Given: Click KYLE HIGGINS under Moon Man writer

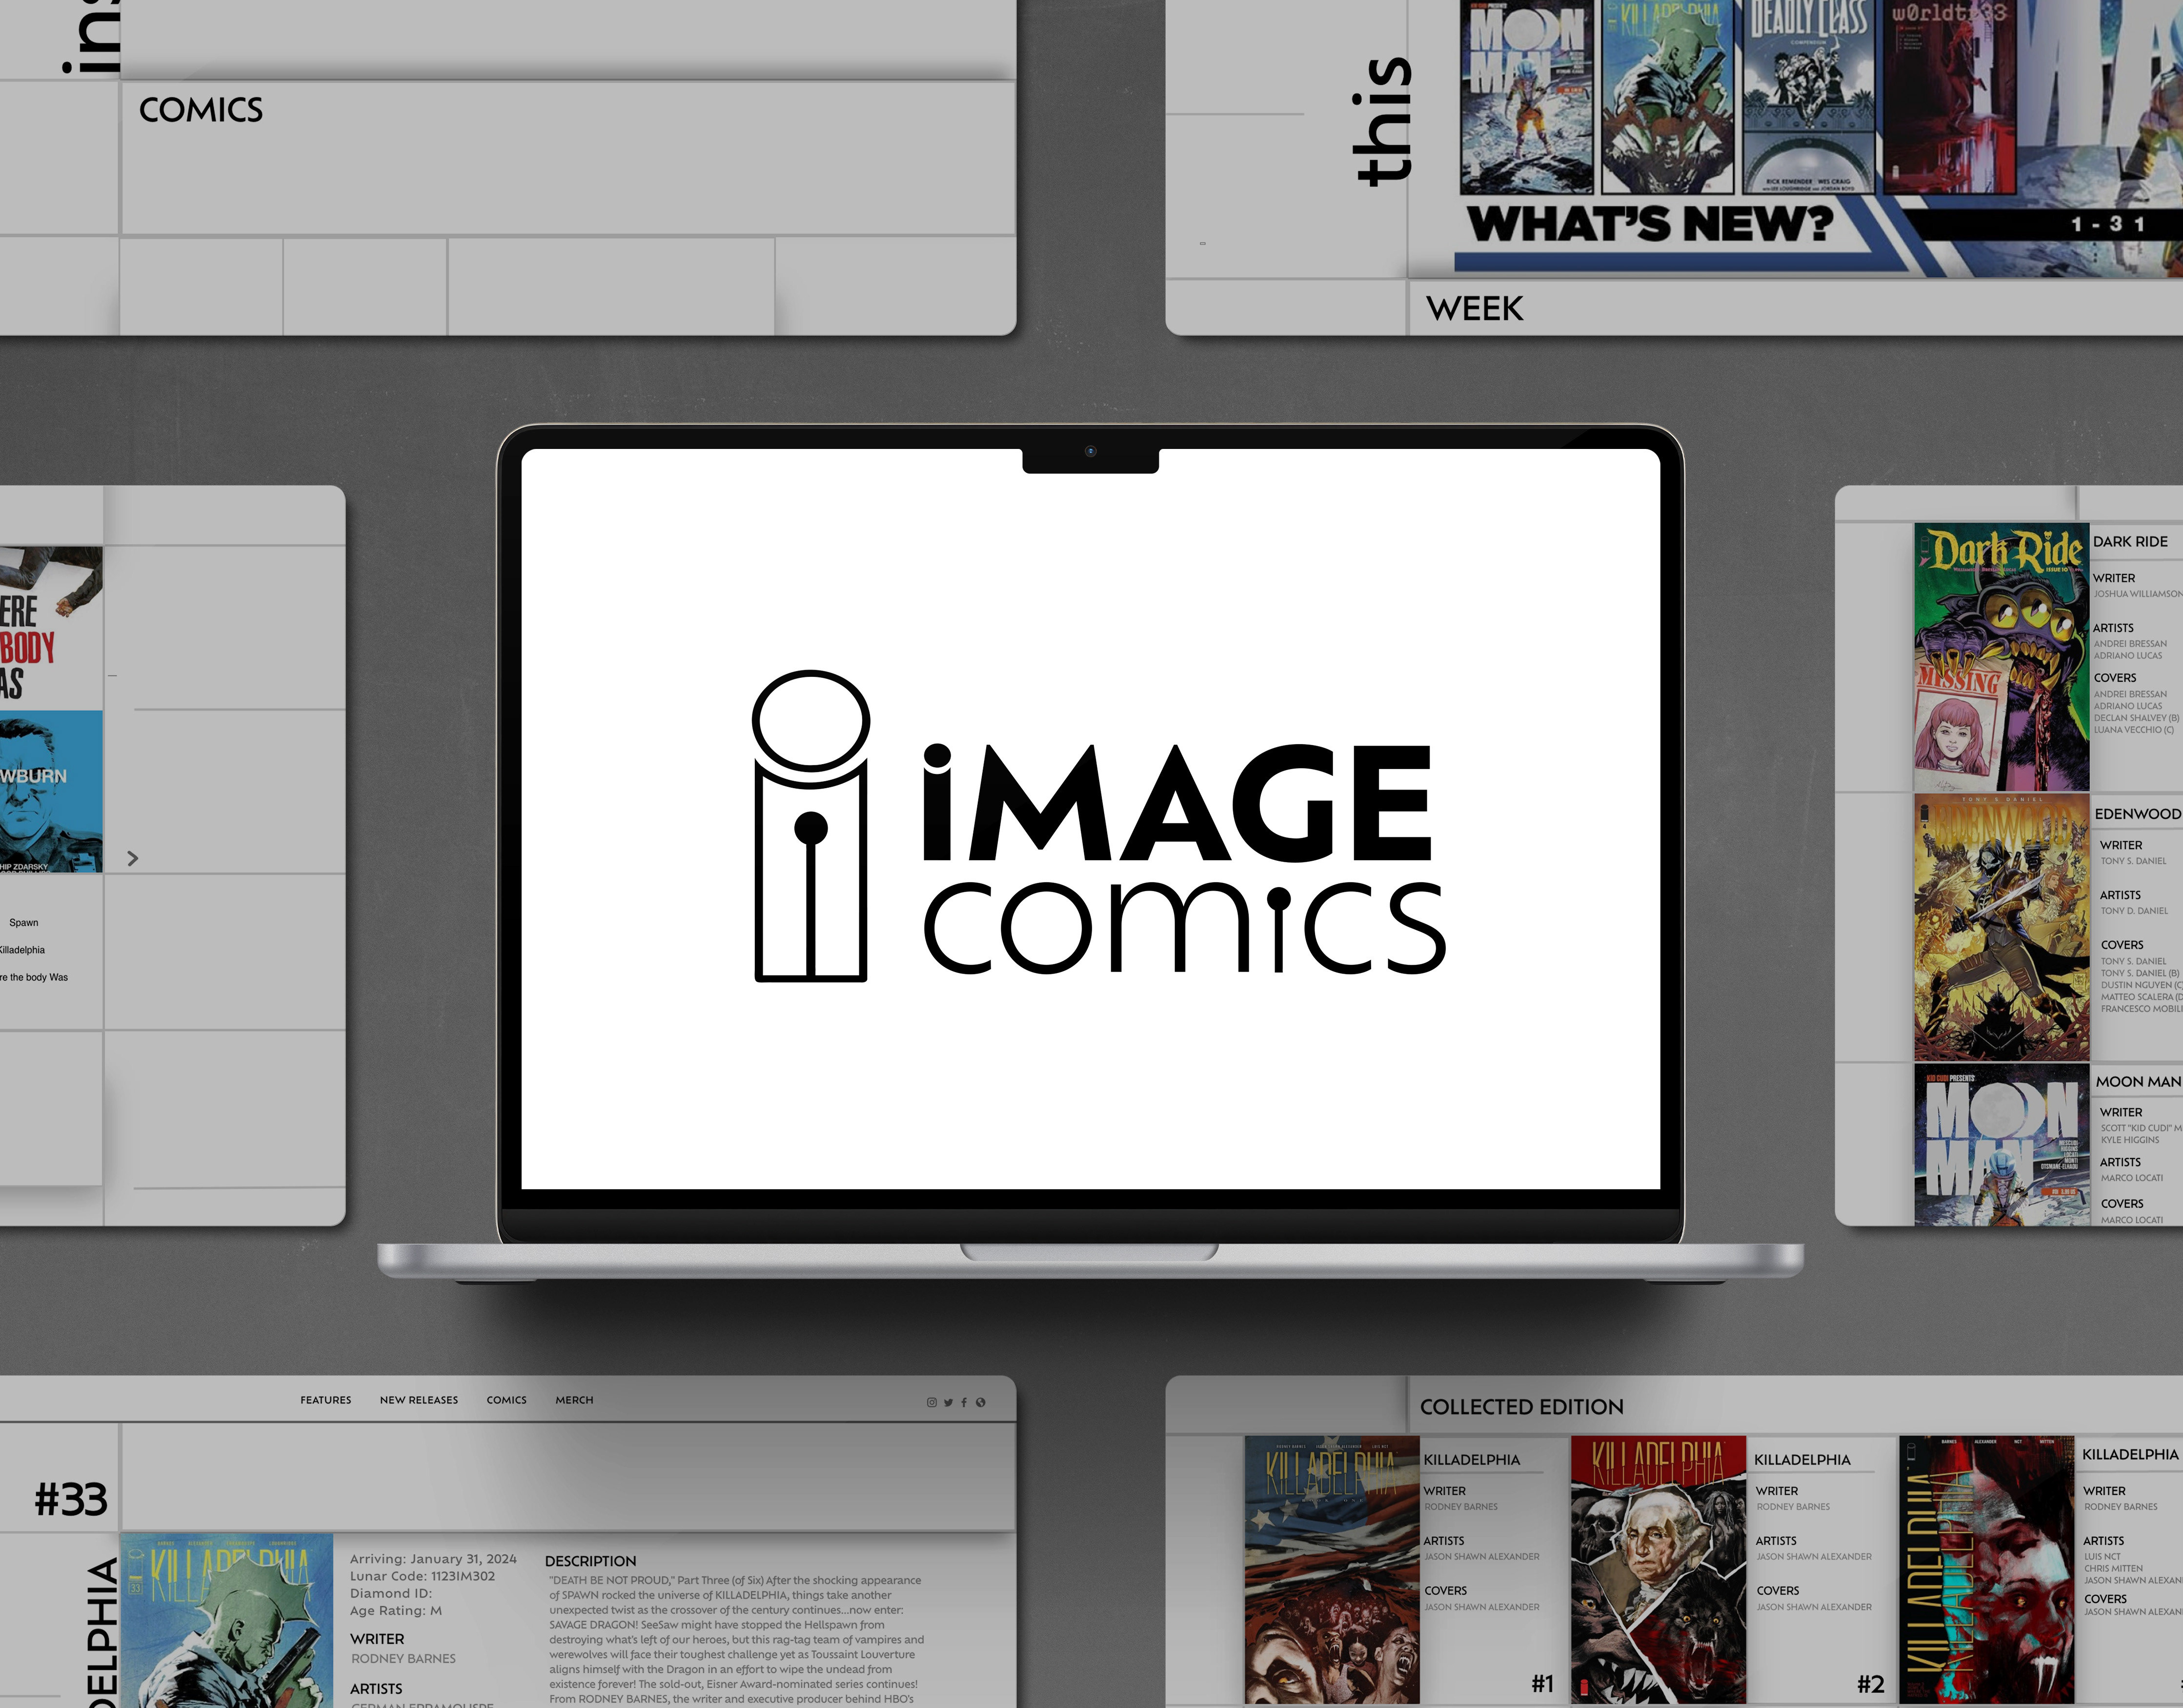Looking at the screenshot, I should click(x=2129, y=1140).
